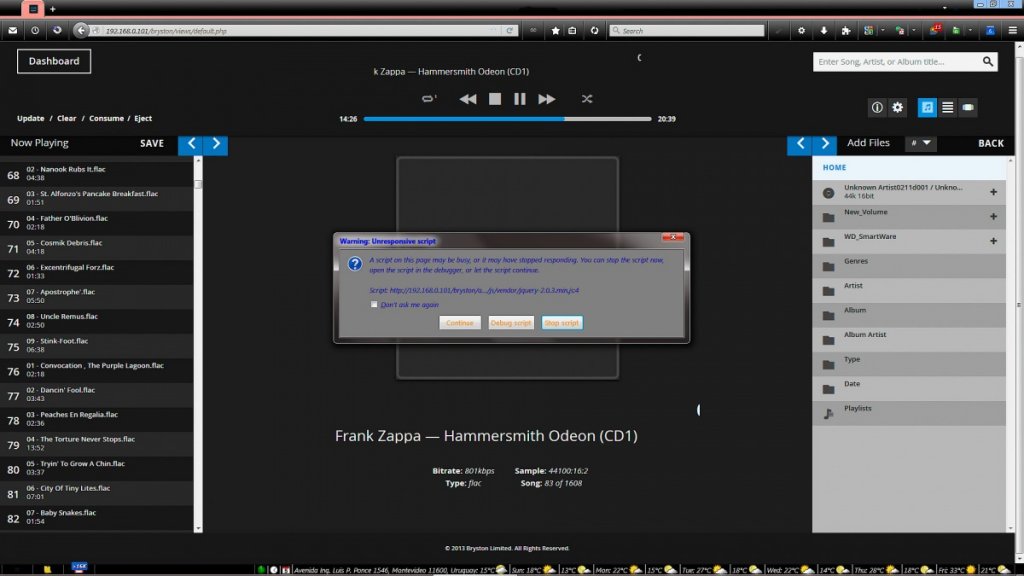
Task: Focus the song, artist, album search box
Action: [x=897, y=61]
